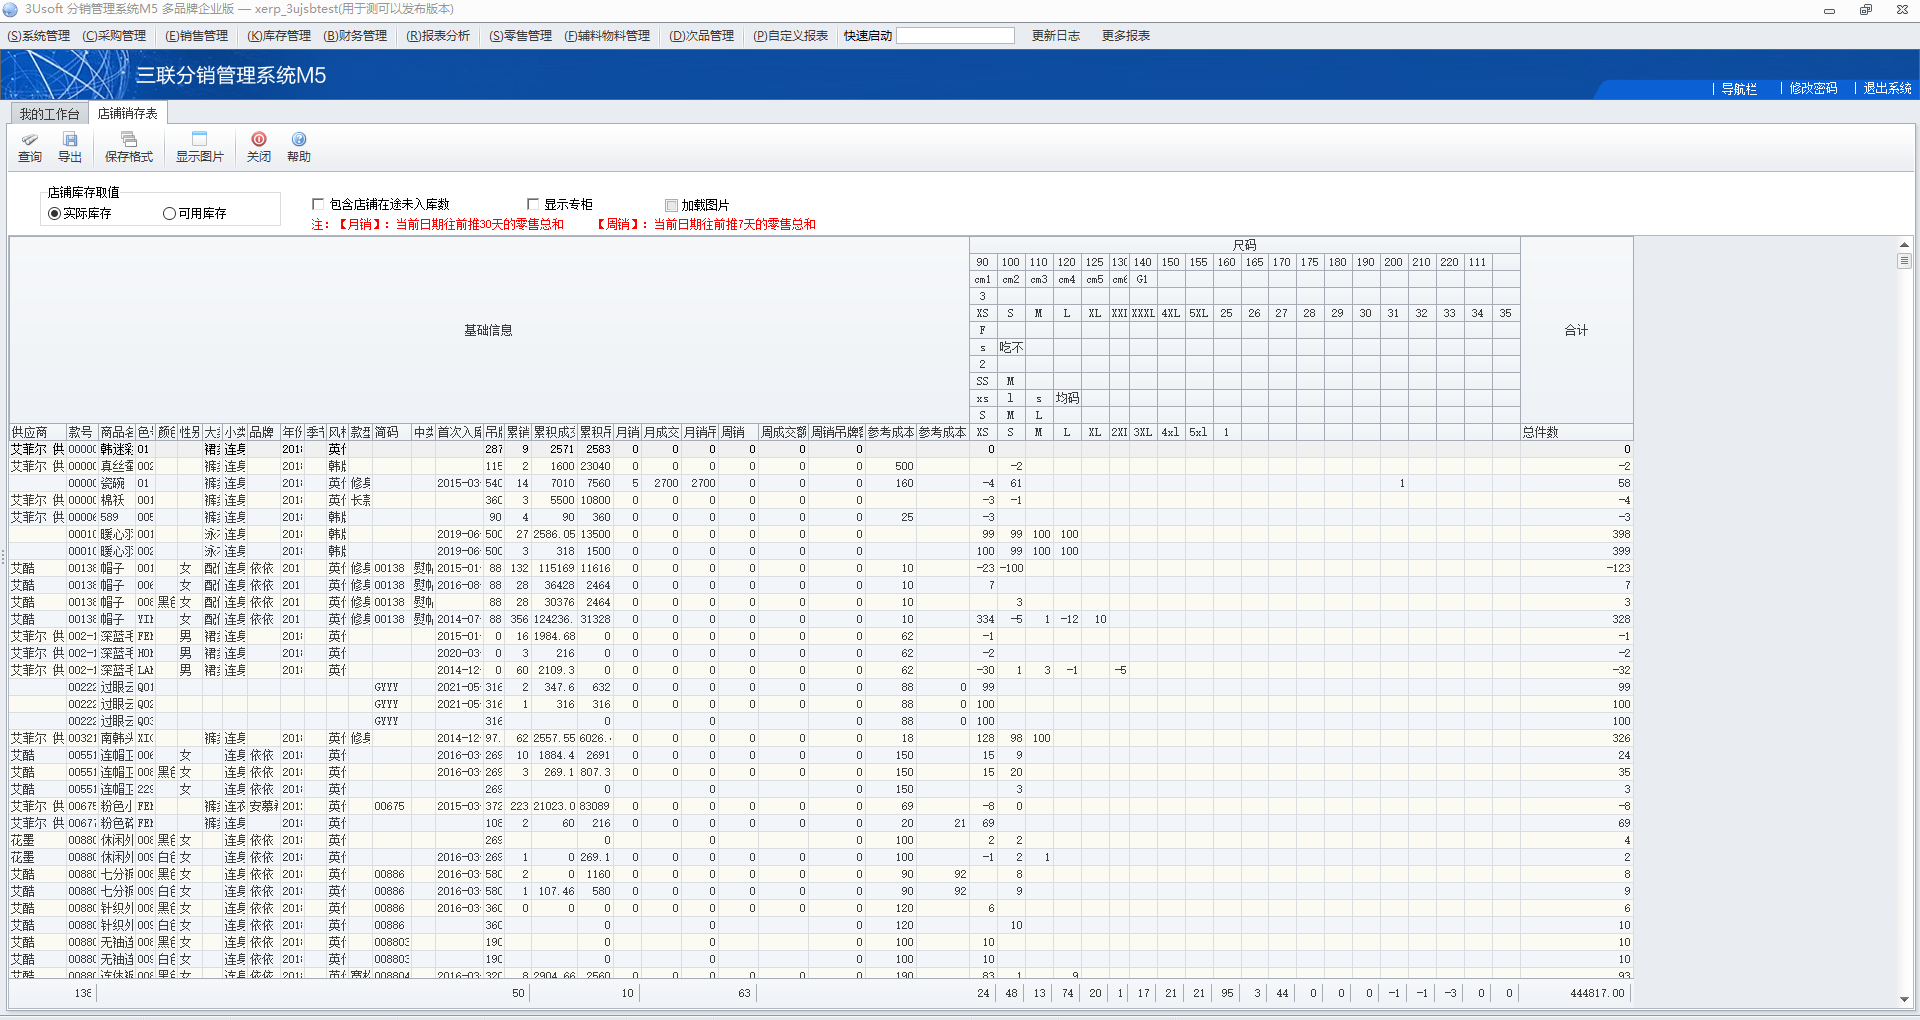
Task: Click the 帮助 (Help) toolbar icon
Action: (299, 147)
